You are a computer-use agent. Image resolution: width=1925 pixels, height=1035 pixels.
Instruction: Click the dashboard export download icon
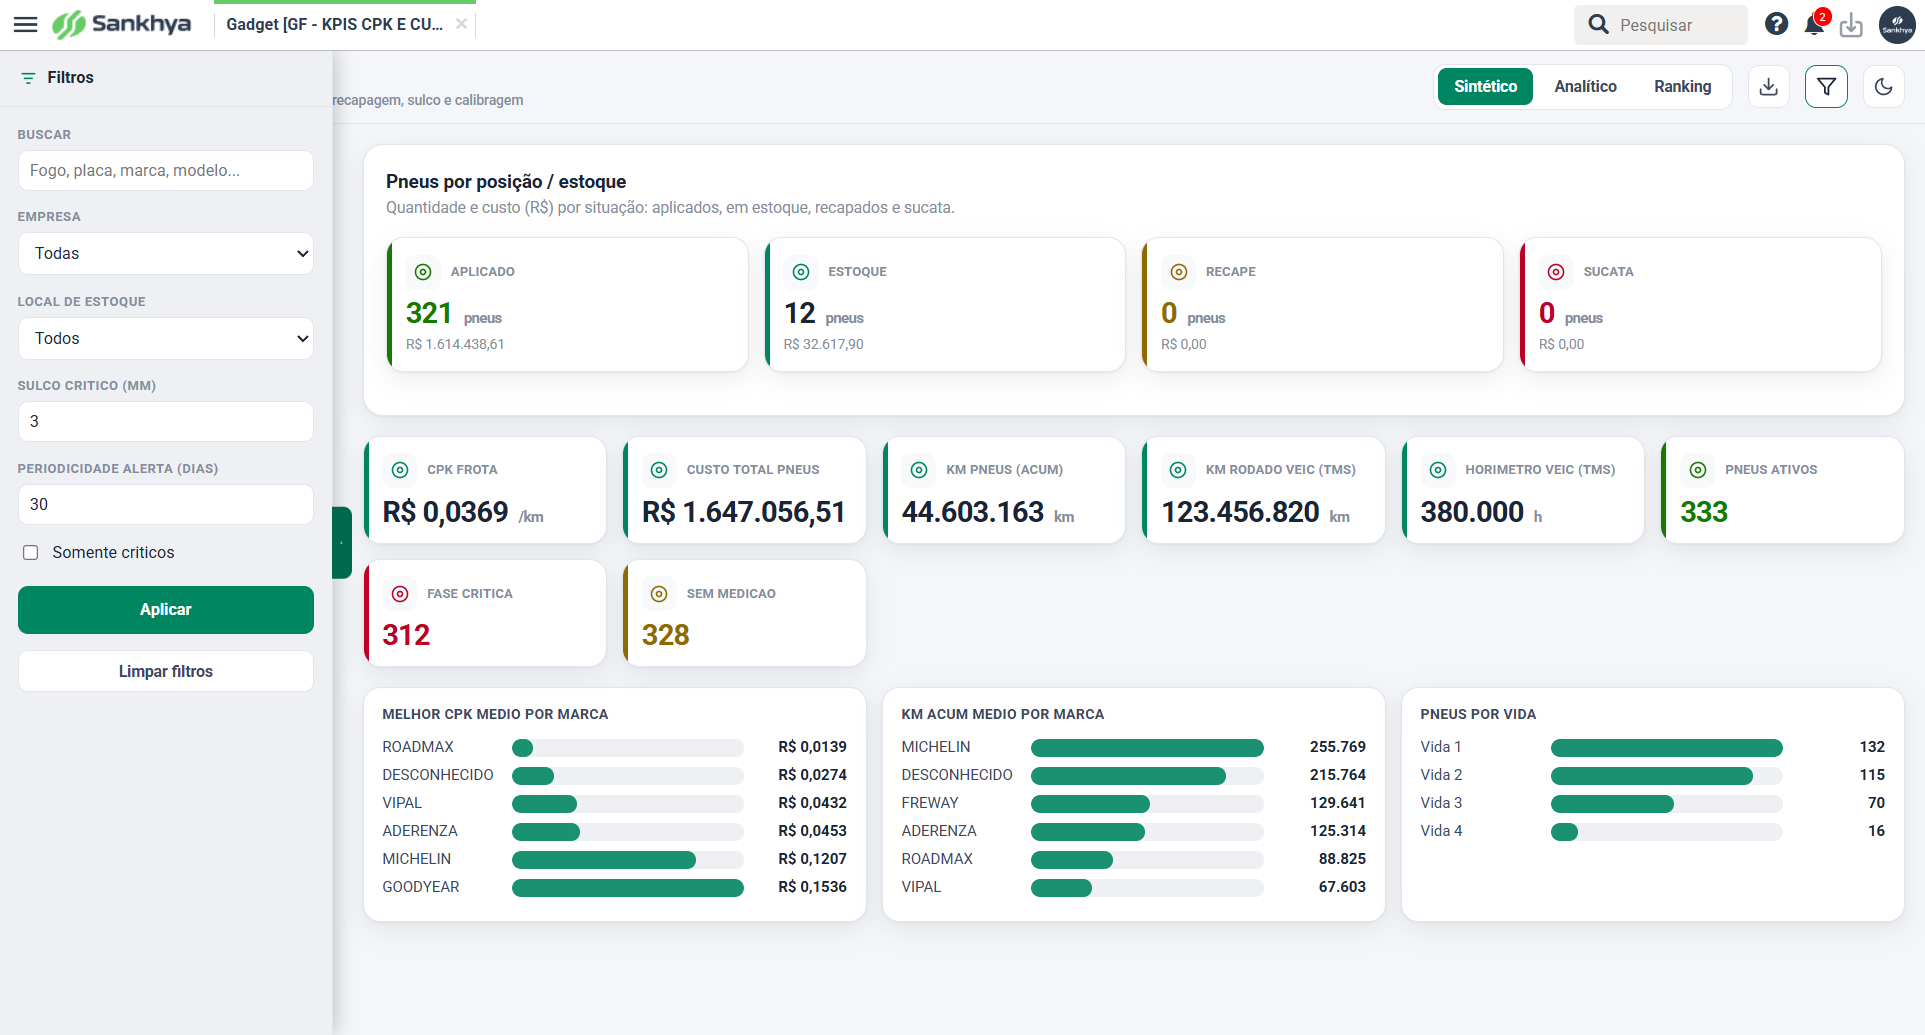[1769, 87]
